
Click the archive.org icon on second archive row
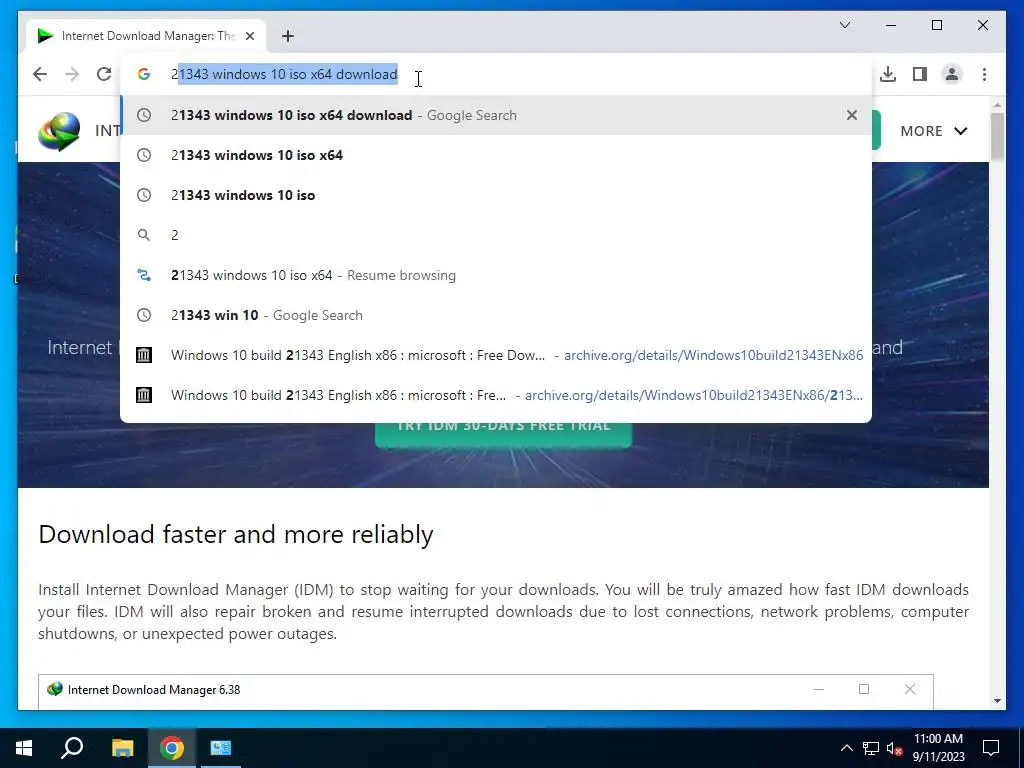coord(144,395)
